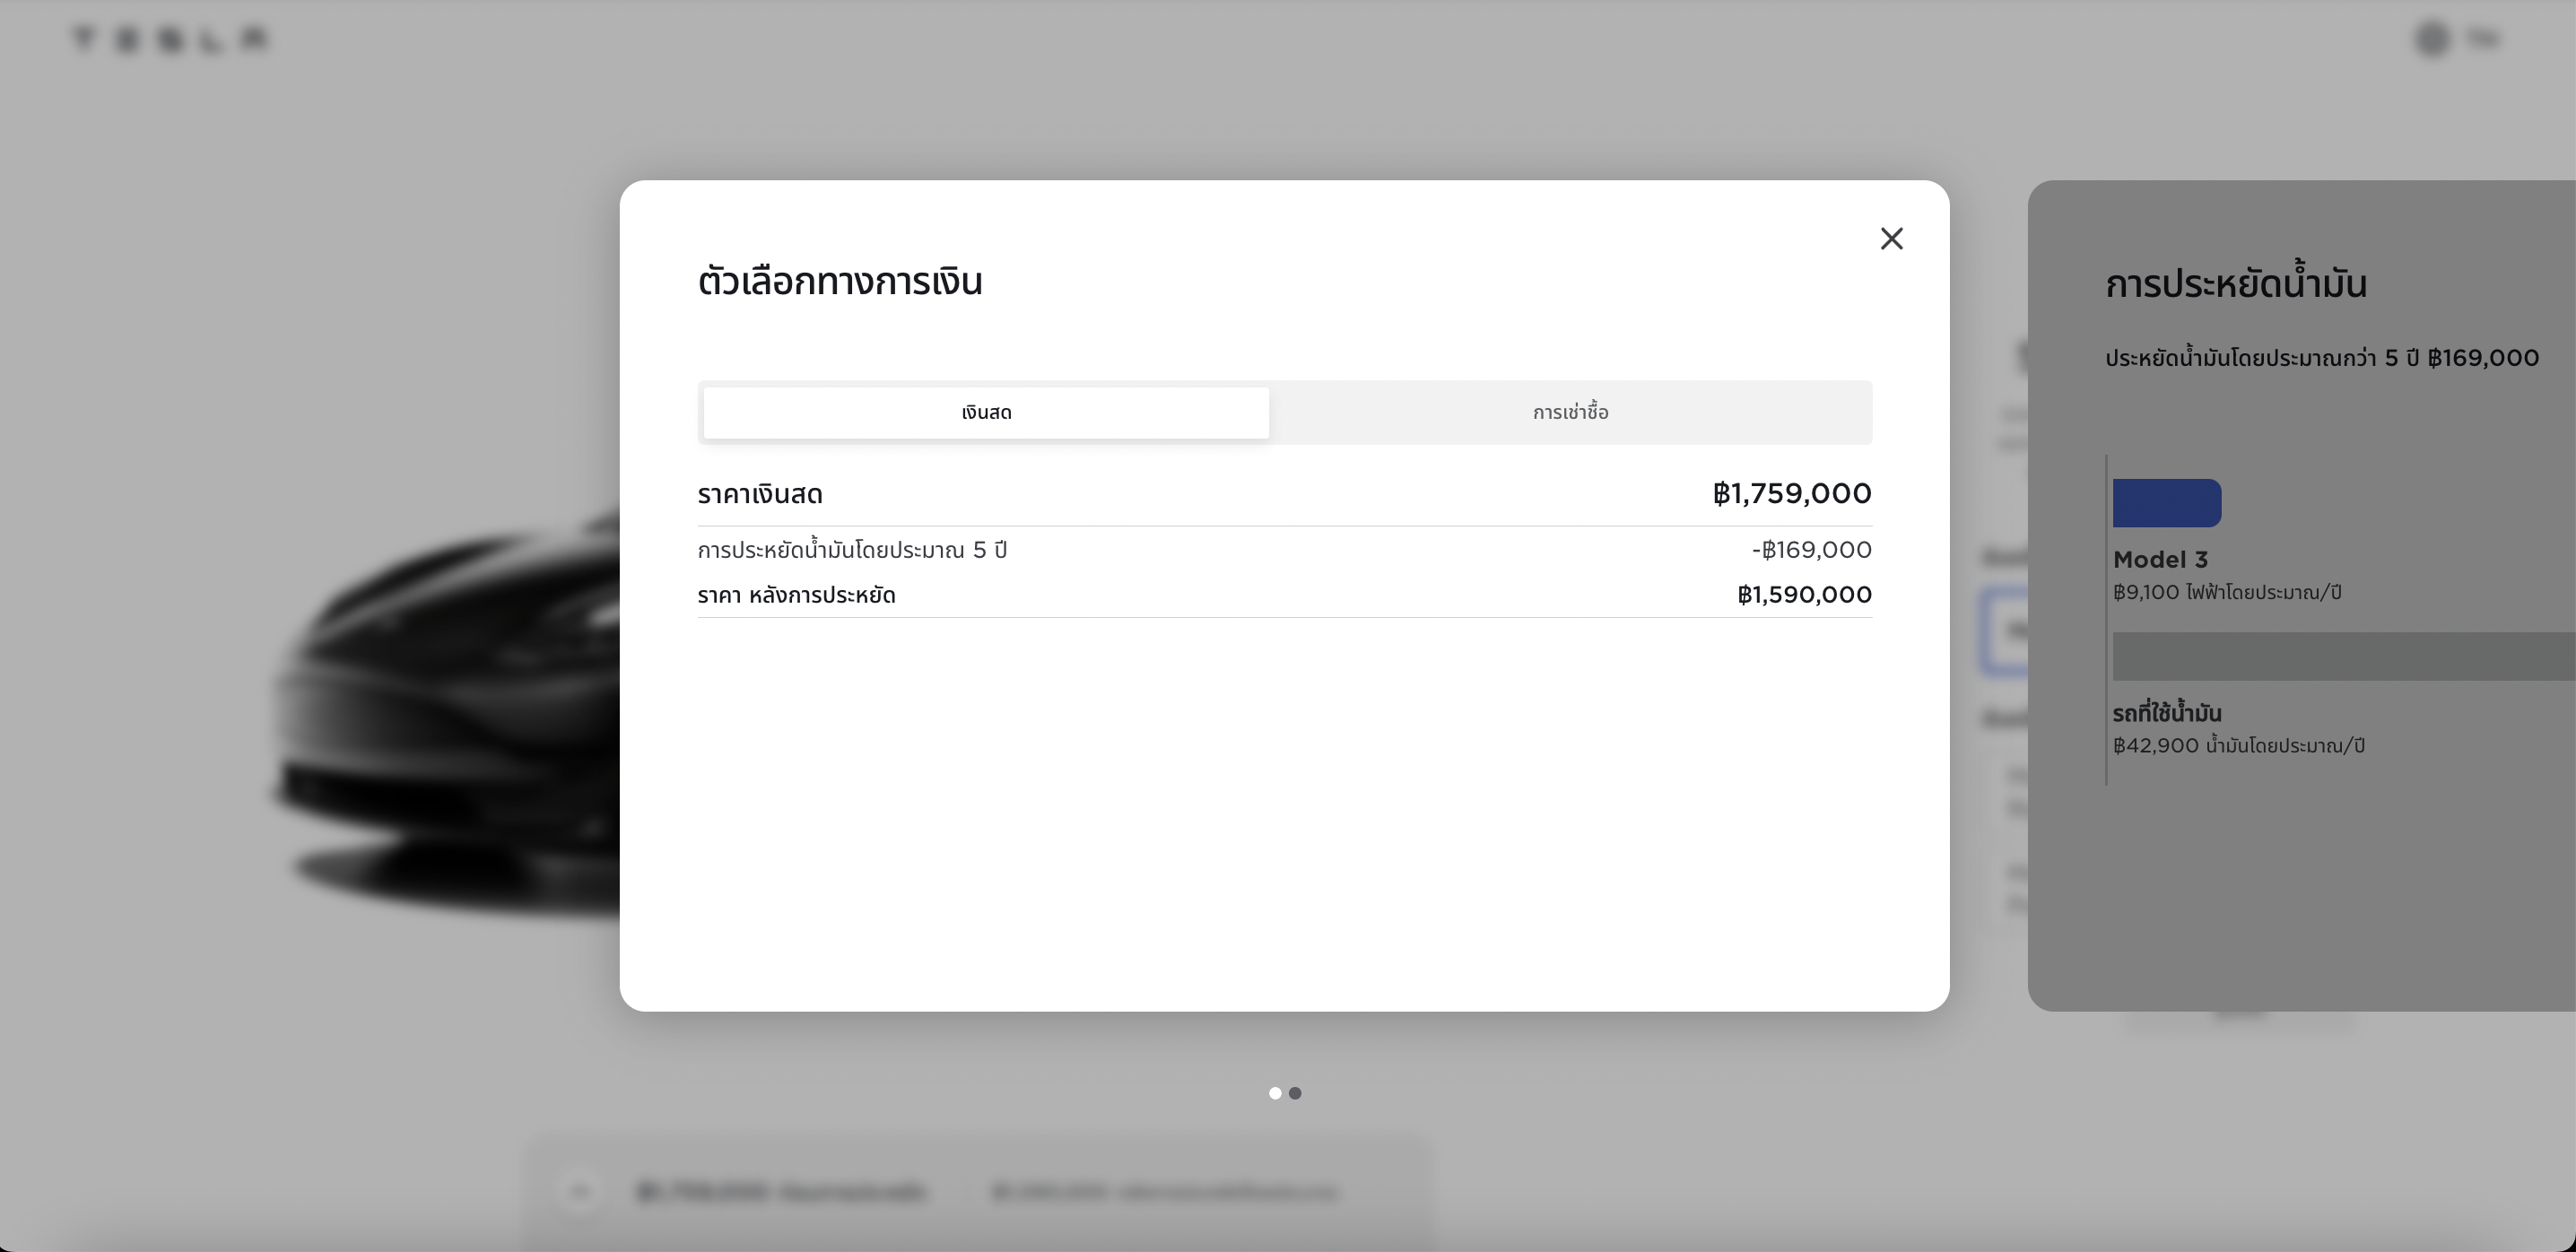Go to second carousel dot
This screenshot has height=1252, width=2576.
pyautogui.click(x=1295, y=1093)
